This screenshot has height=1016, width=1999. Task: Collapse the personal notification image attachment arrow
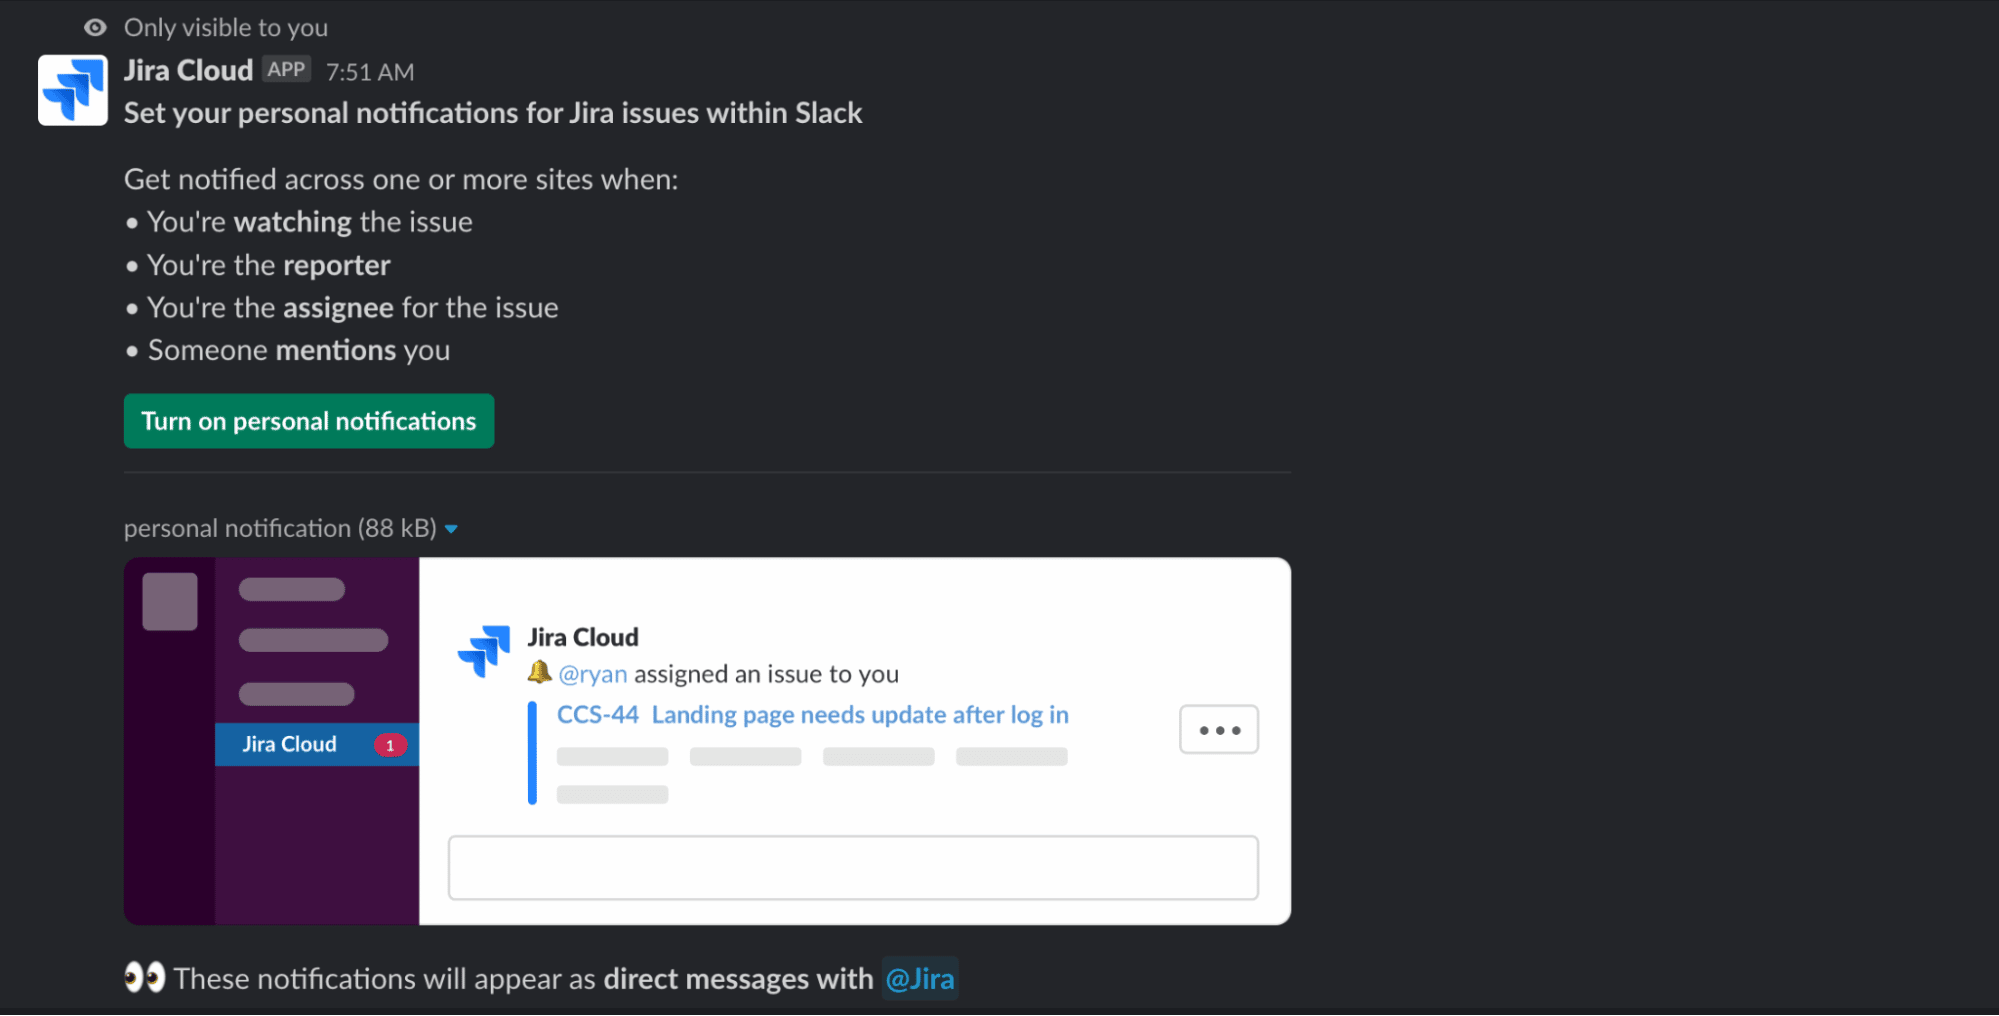pyautogui.click(x=451, y=529)
